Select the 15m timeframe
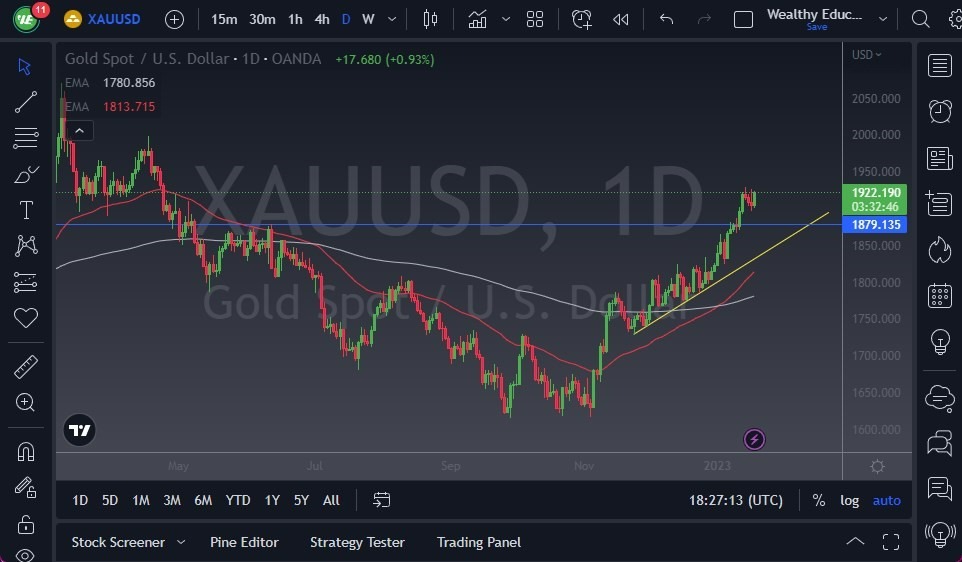 (x=224, y=20)
